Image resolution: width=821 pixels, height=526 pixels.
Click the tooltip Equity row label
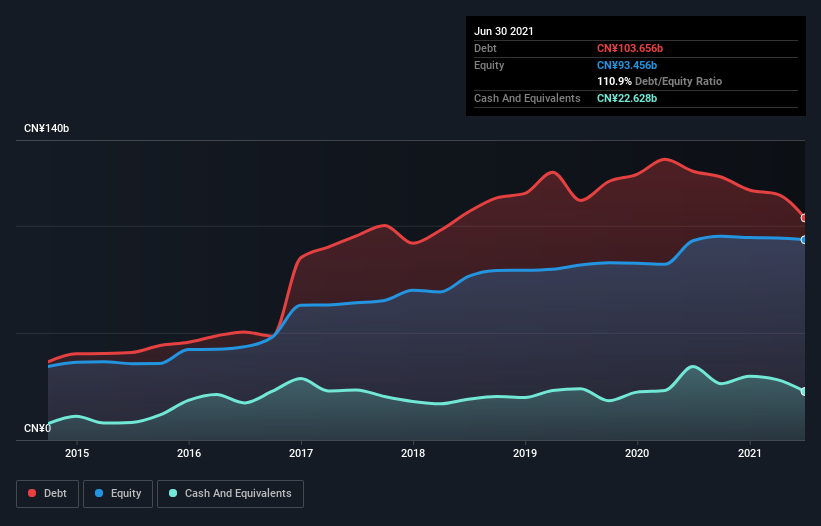point(489,65)
